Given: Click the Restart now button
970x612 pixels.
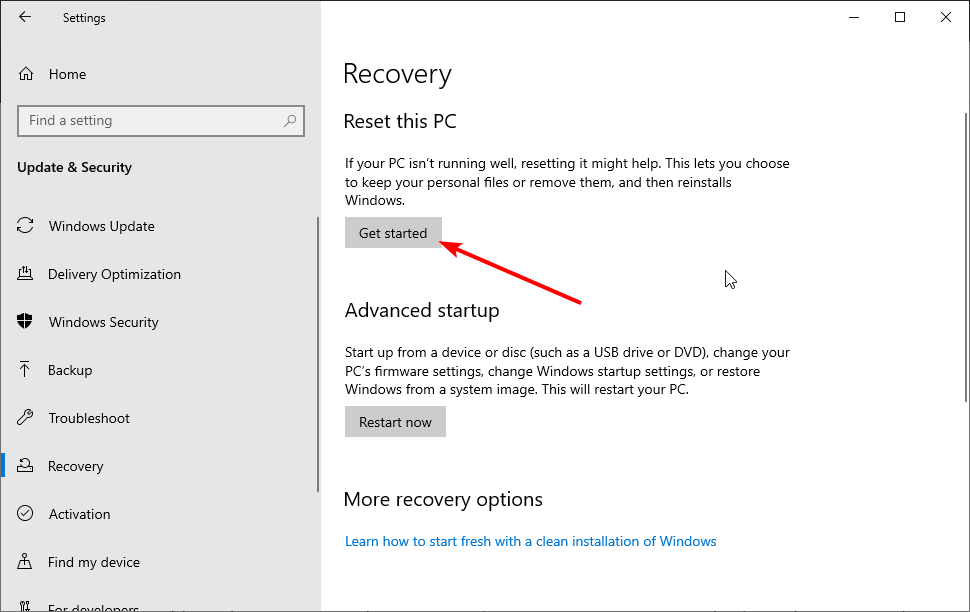Looking at the screenshot, I should click(x=395, y=422).
